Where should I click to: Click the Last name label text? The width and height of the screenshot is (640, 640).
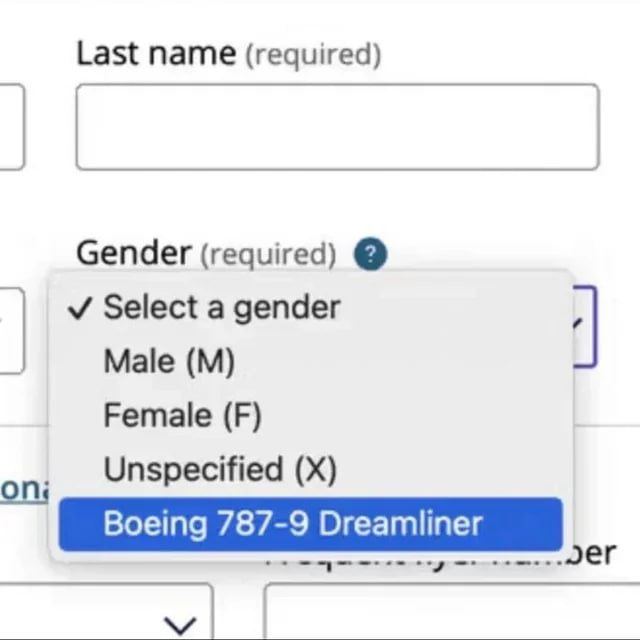(x=156, y=53)
